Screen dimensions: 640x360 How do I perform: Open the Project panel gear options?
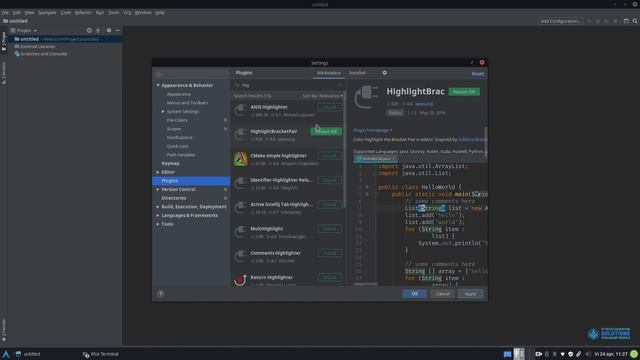coord(109,30)
